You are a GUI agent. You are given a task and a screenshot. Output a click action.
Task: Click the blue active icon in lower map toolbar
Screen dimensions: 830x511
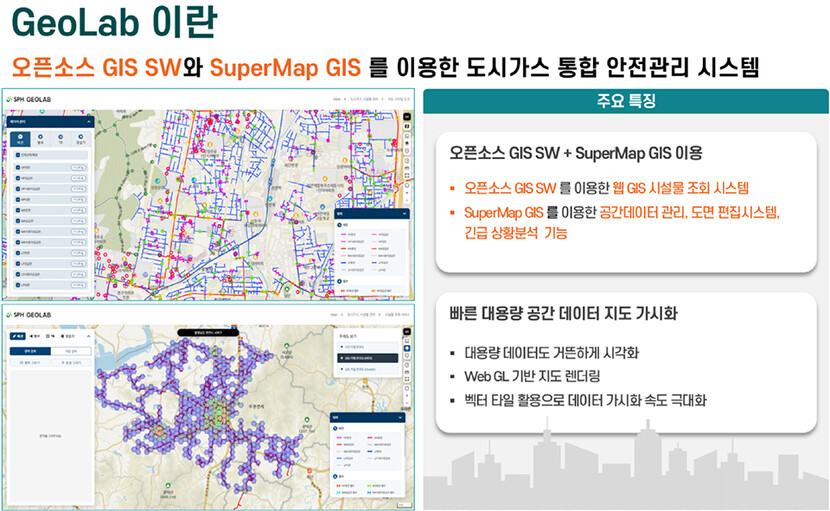click(x=407, y=348)
